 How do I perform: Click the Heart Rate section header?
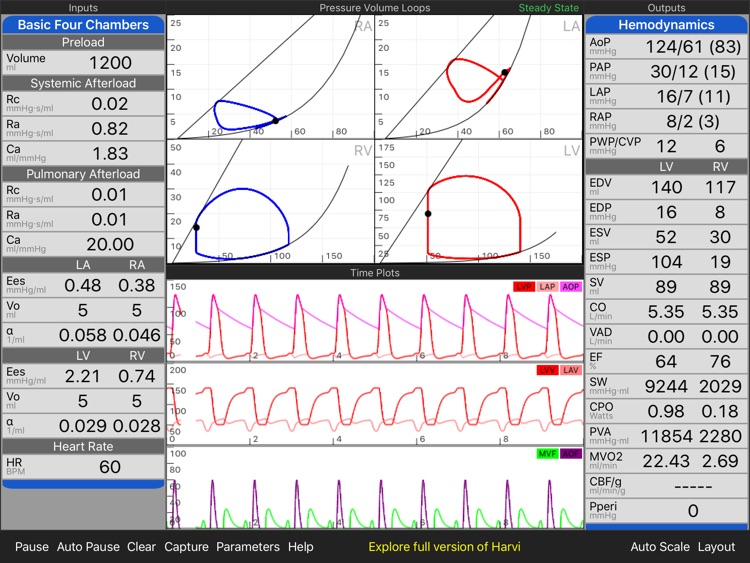[83, 446]
